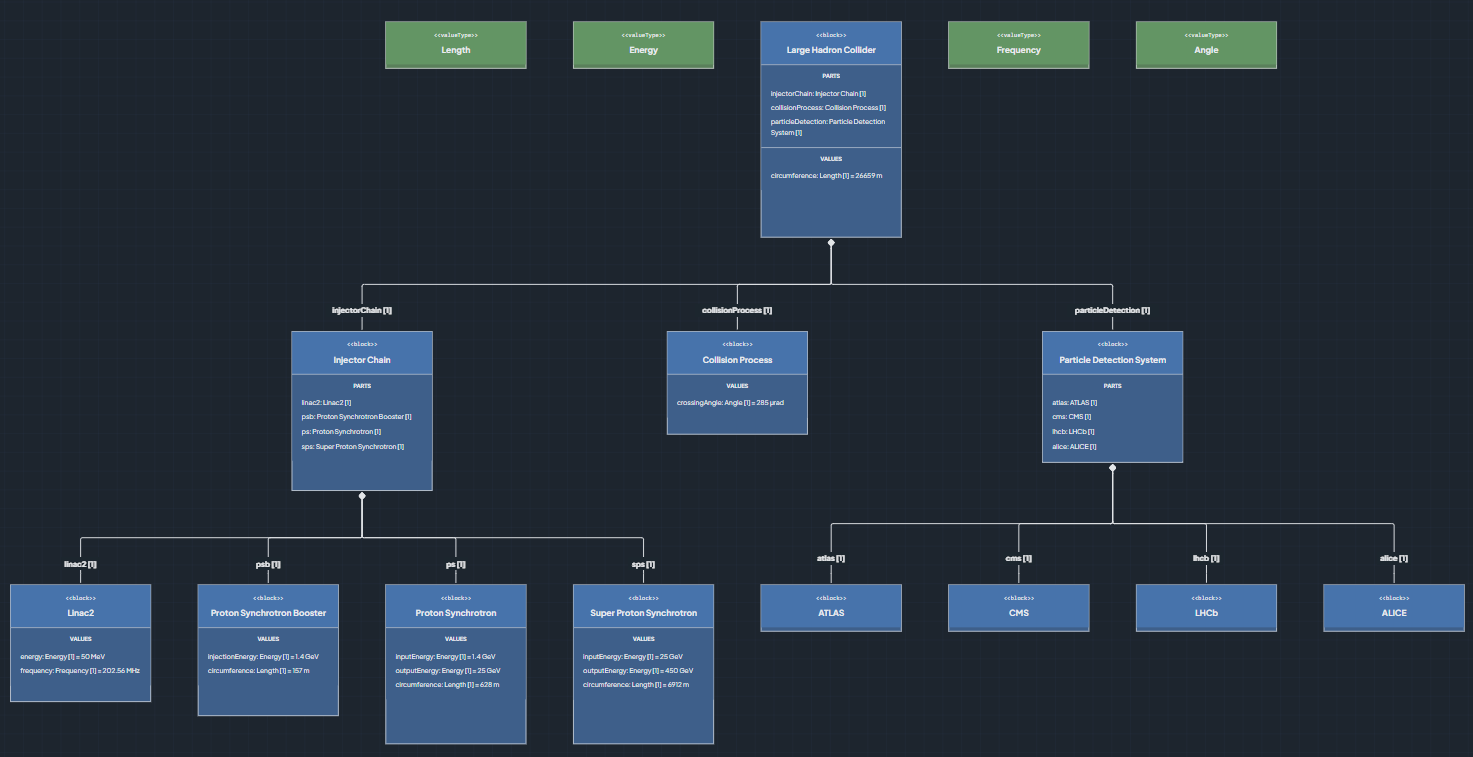The width and height of the screenshot is (1473, 757).
Task: Click the Large Hadron Collider block title
Action: 831,49
